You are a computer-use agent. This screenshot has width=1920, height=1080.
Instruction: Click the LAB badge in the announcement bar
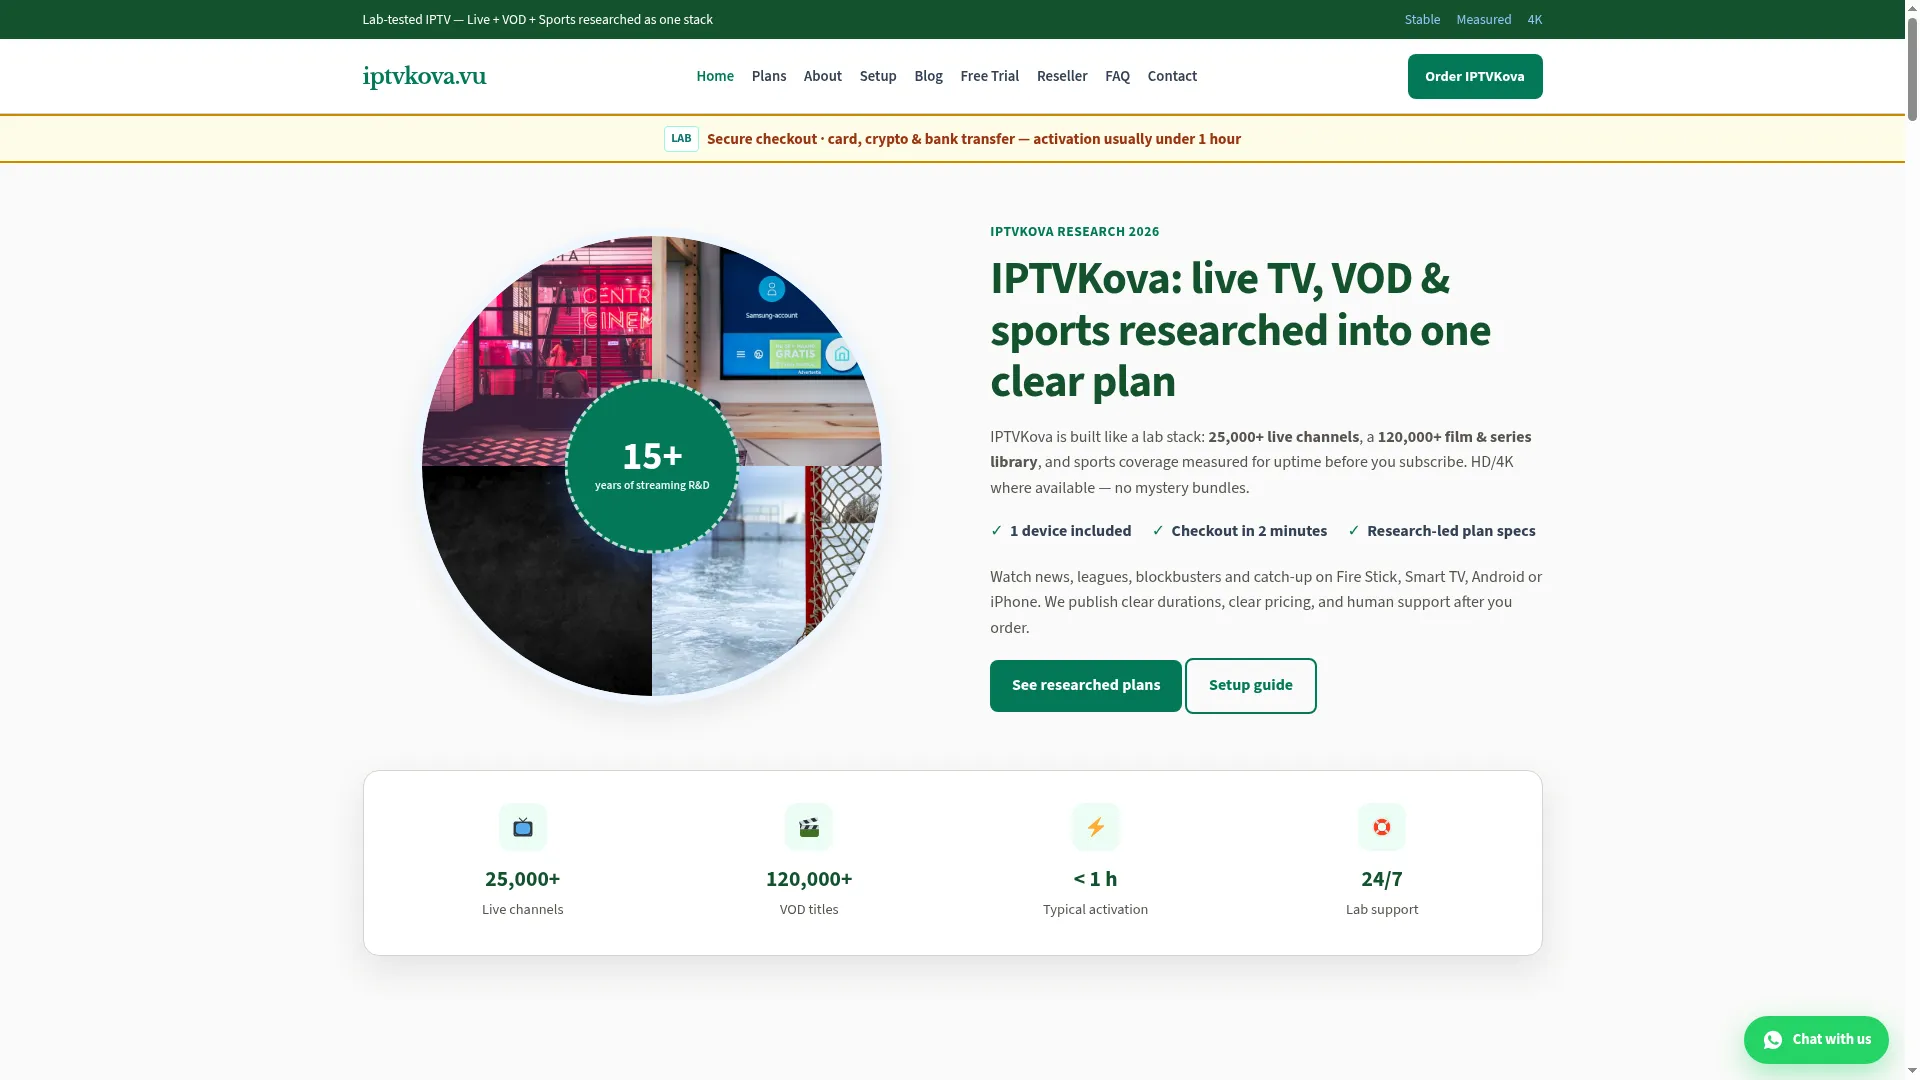681,139
